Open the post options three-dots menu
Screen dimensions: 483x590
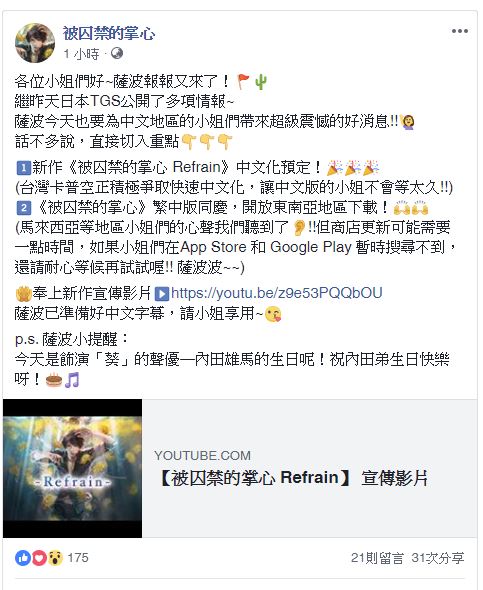point(460,31)
